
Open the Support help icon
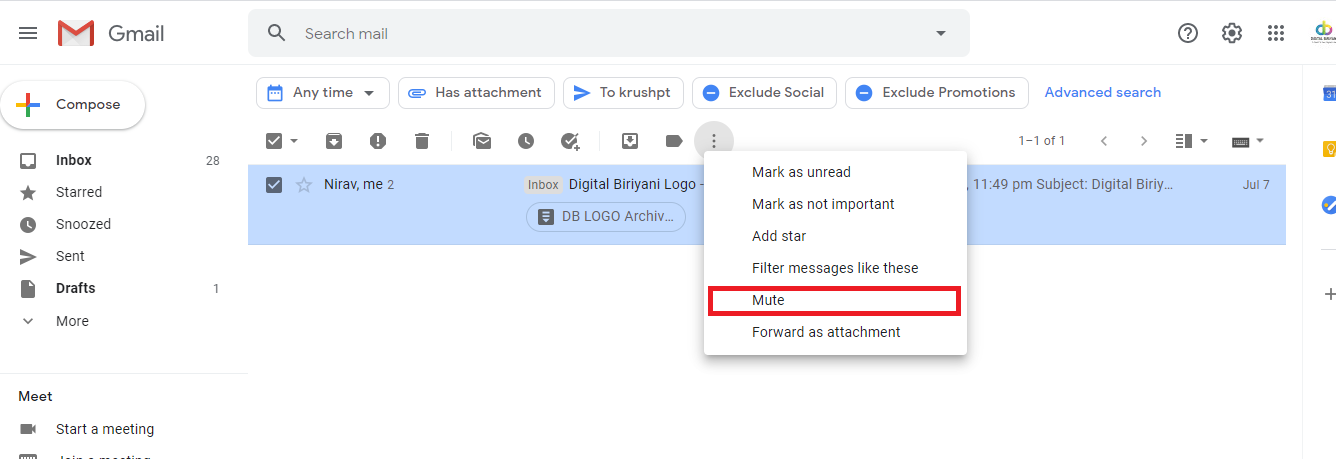point(1188,33)
